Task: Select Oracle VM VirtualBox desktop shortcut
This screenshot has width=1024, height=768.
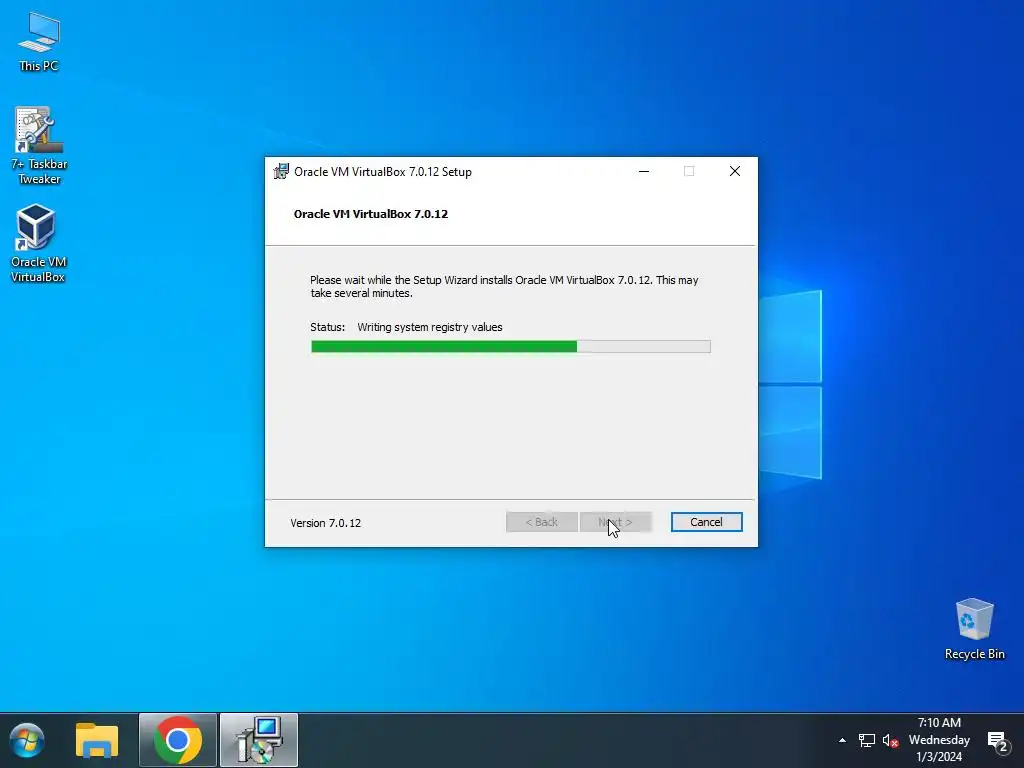Action: point(38,243)
